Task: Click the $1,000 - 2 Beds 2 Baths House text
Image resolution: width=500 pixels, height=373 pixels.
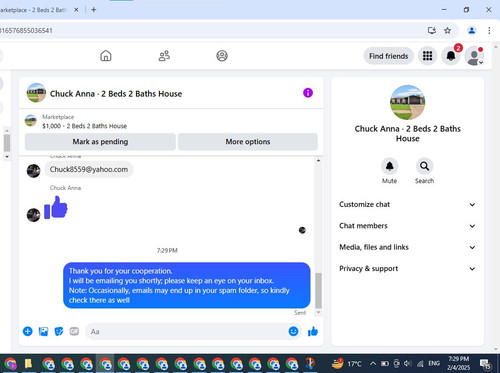Action: click(x=84, y=126)
